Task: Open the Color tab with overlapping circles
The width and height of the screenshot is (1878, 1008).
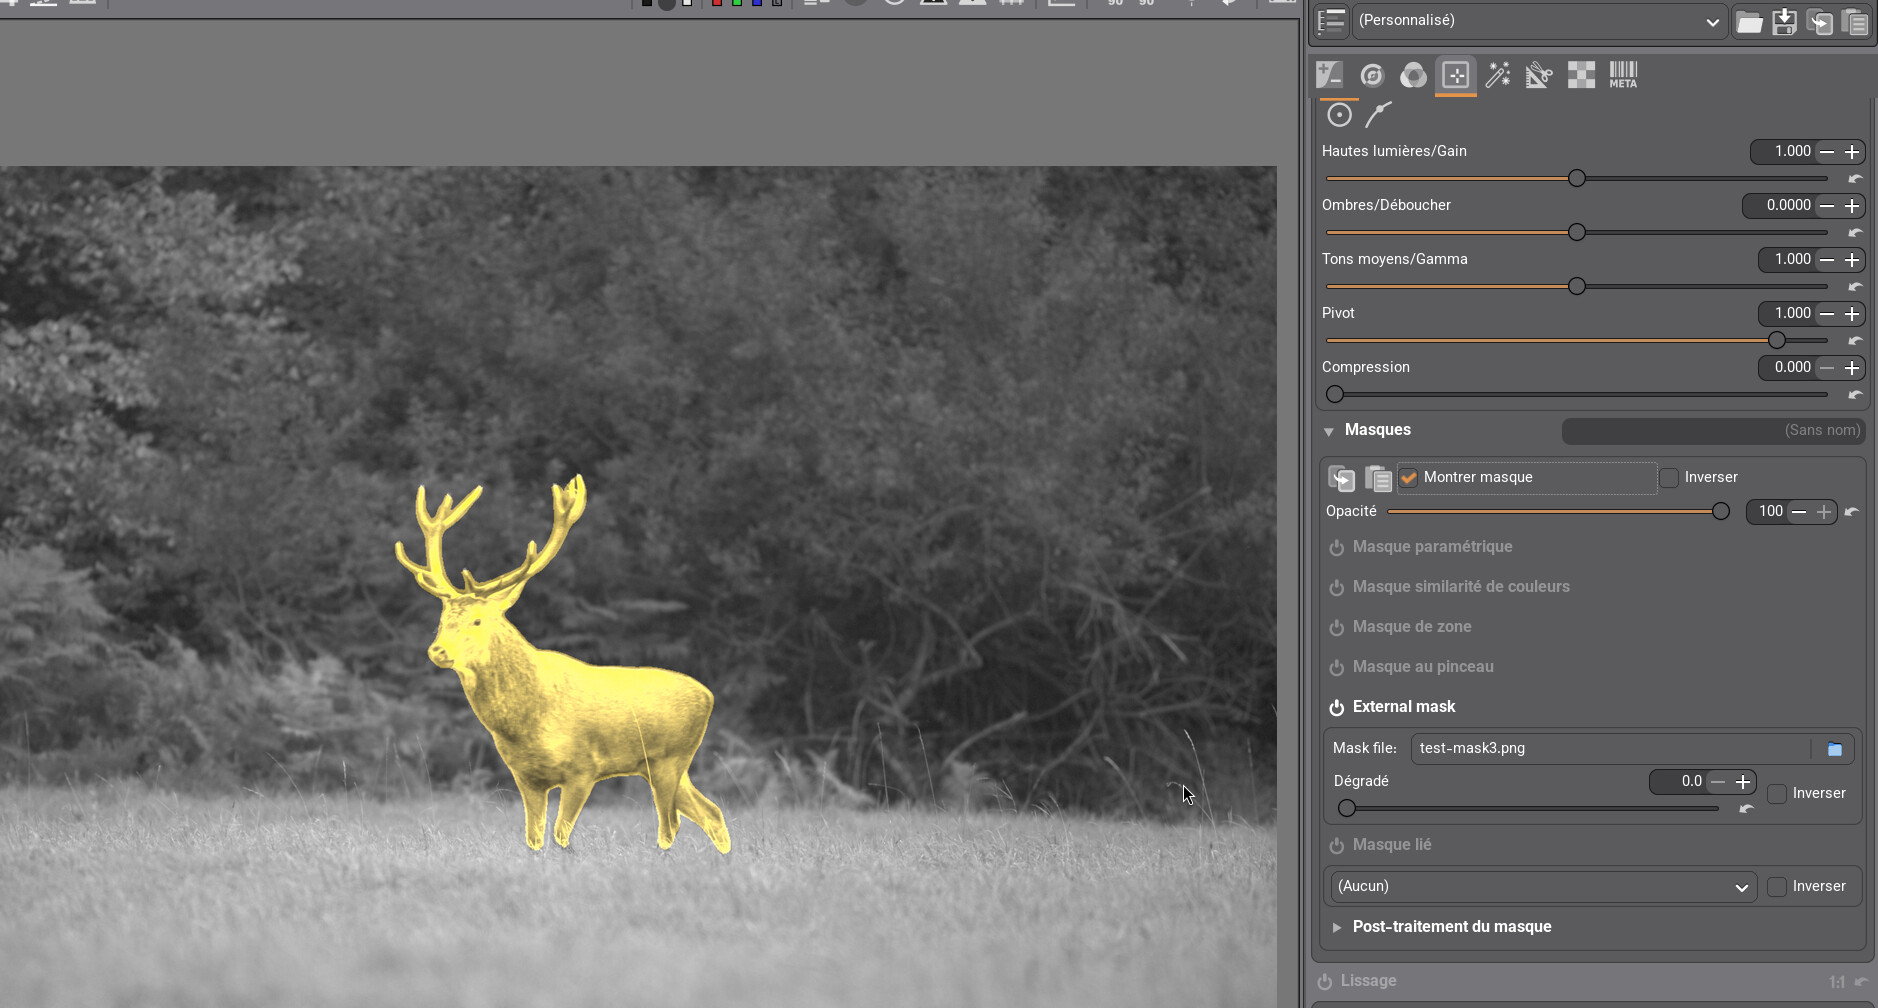Action: click(x=1413, y=75)
